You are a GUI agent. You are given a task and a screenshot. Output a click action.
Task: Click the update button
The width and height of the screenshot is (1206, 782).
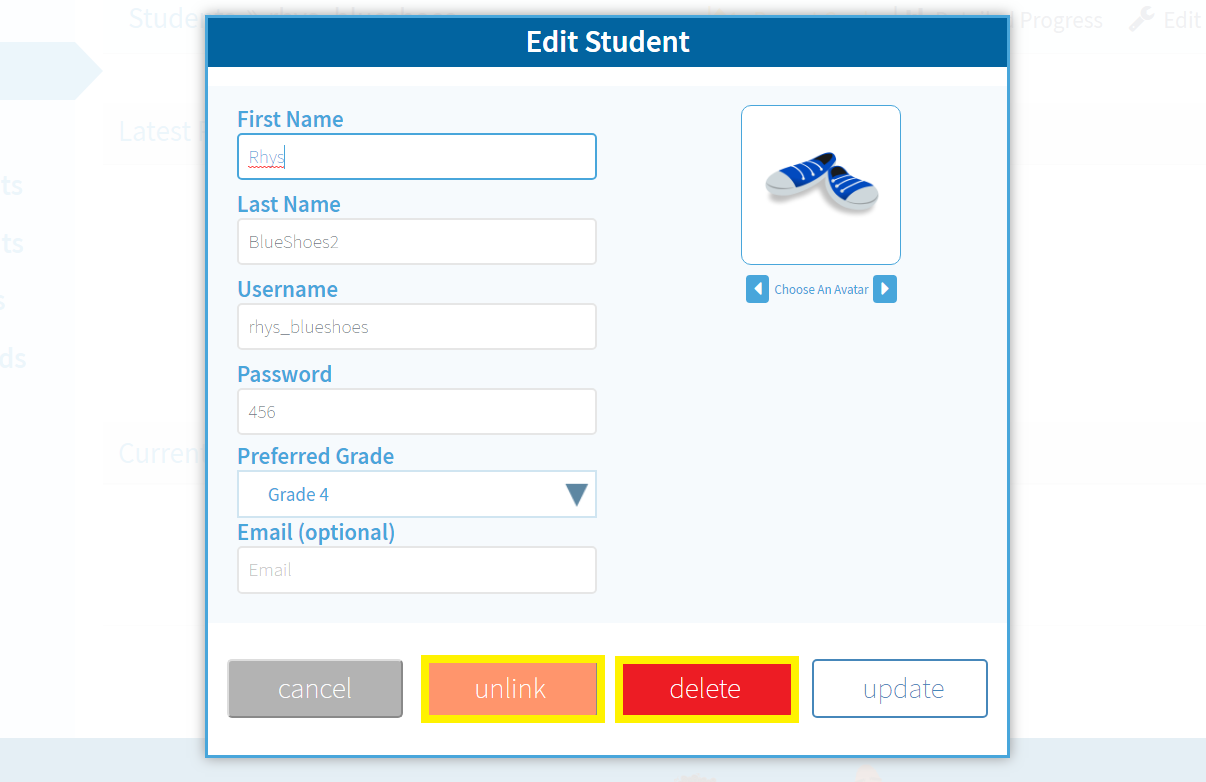click(900, 689)
